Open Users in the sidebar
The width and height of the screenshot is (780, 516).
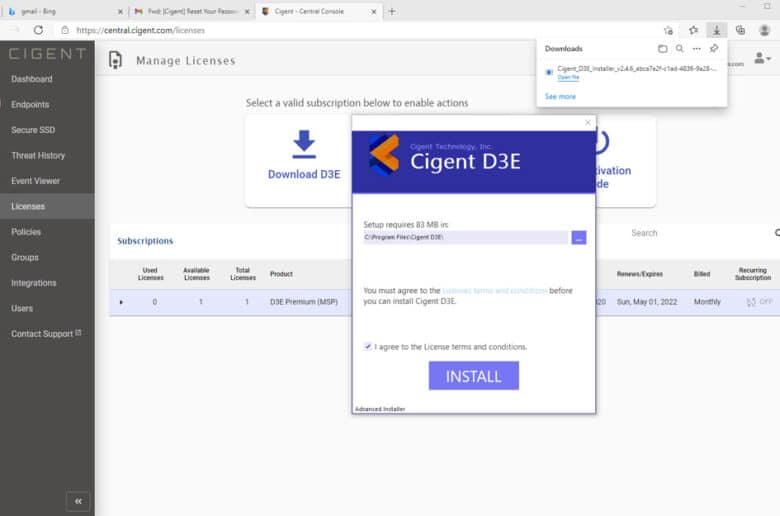point(22,309)
